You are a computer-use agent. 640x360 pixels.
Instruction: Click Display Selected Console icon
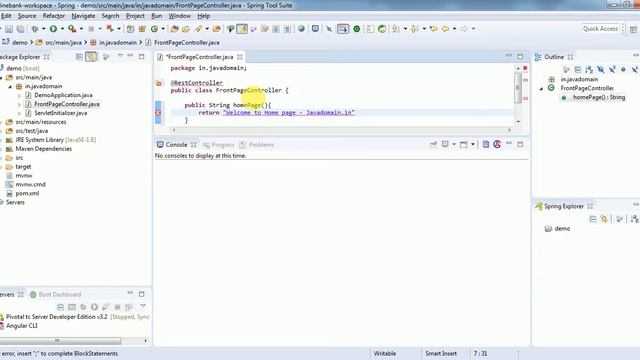point(445,144)
